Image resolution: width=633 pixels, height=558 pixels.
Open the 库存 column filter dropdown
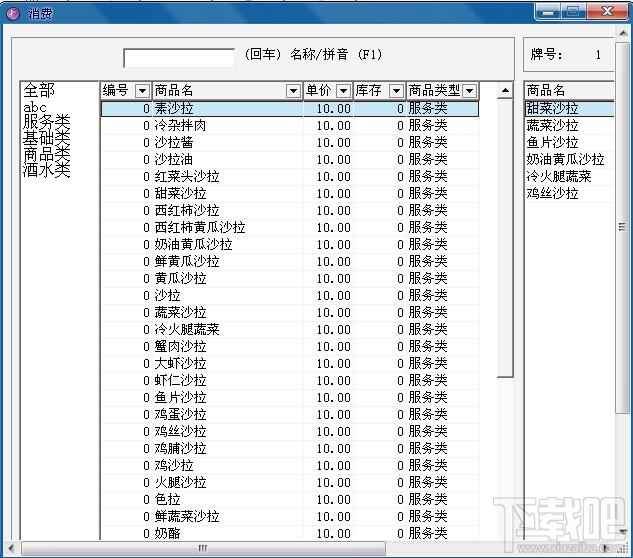(x=396, y=91)
